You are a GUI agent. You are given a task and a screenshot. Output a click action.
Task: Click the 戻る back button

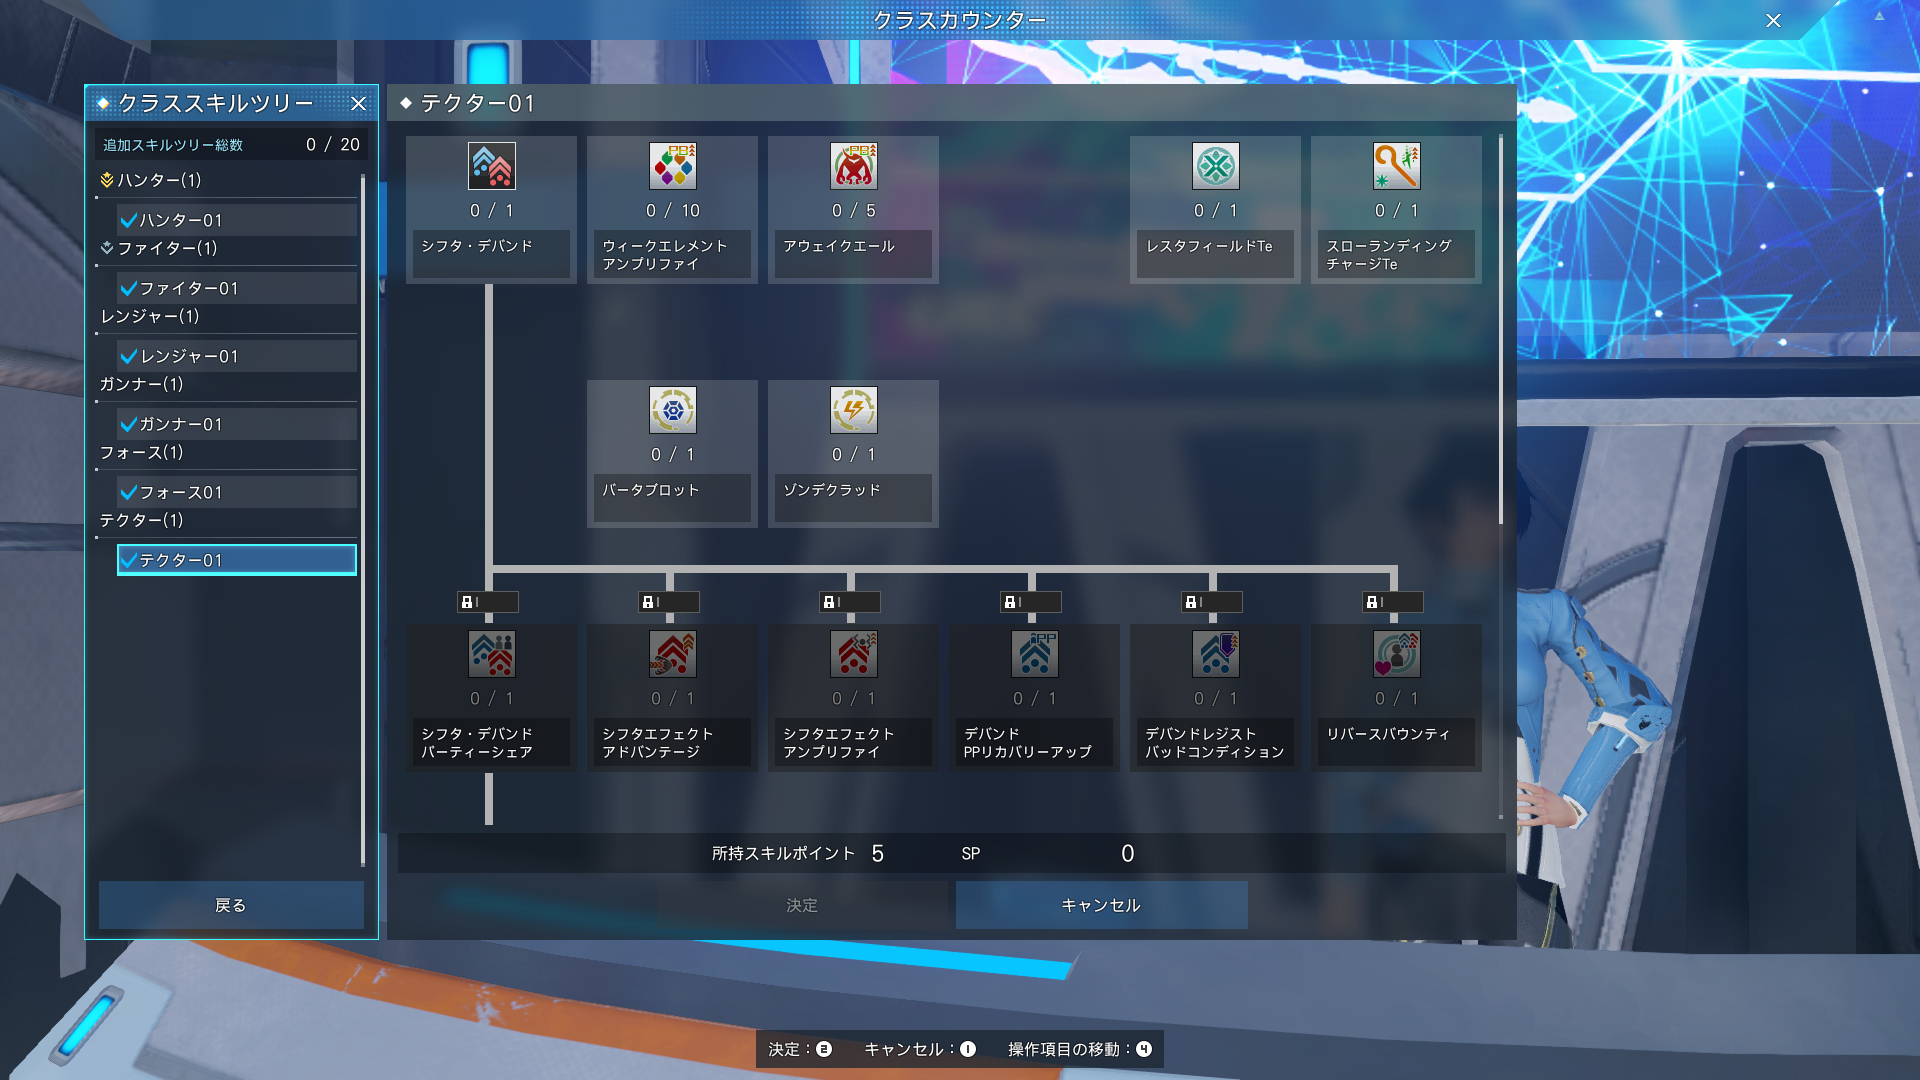(231, 905)
